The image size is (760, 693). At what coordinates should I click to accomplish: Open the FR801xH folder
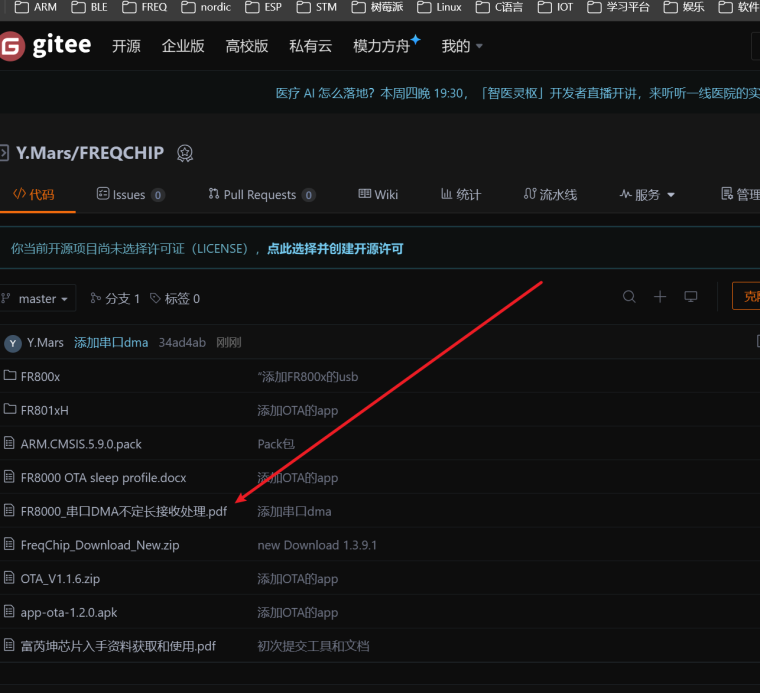point(44,410)
